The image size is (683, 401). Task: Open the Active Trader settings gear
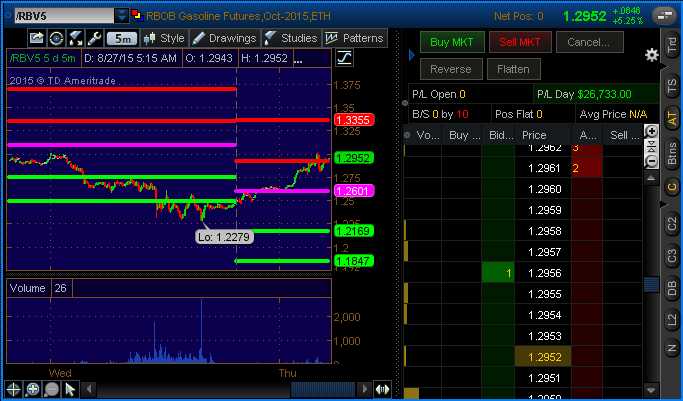[652, 54]
